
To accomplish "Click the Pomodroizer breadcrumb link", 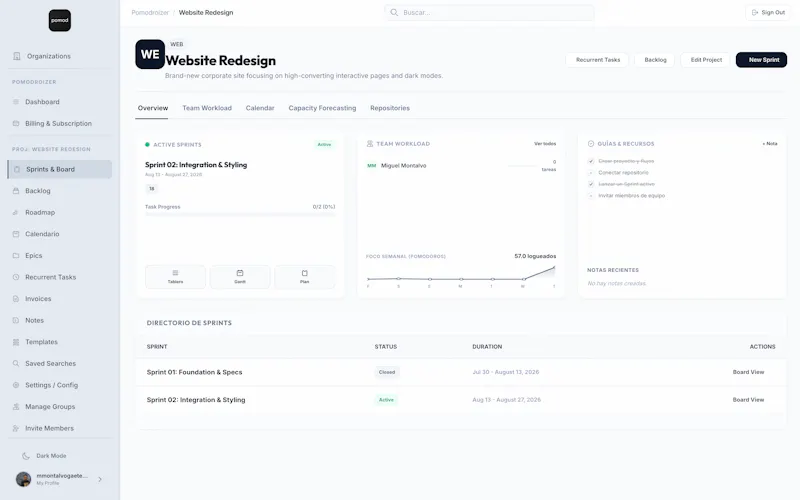I will pyautogui.click(x=150, y=12).
